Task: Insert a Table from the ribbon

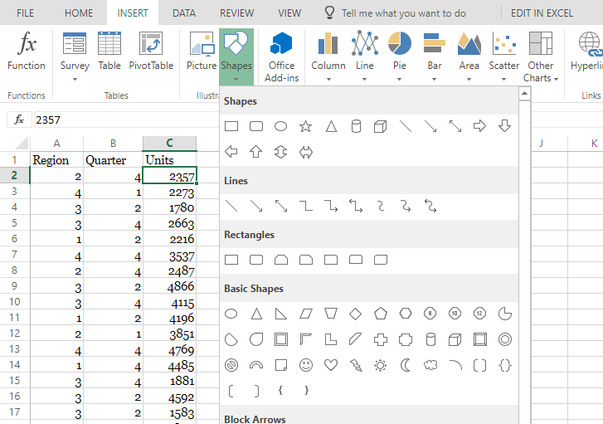Action: click(109, 52)
